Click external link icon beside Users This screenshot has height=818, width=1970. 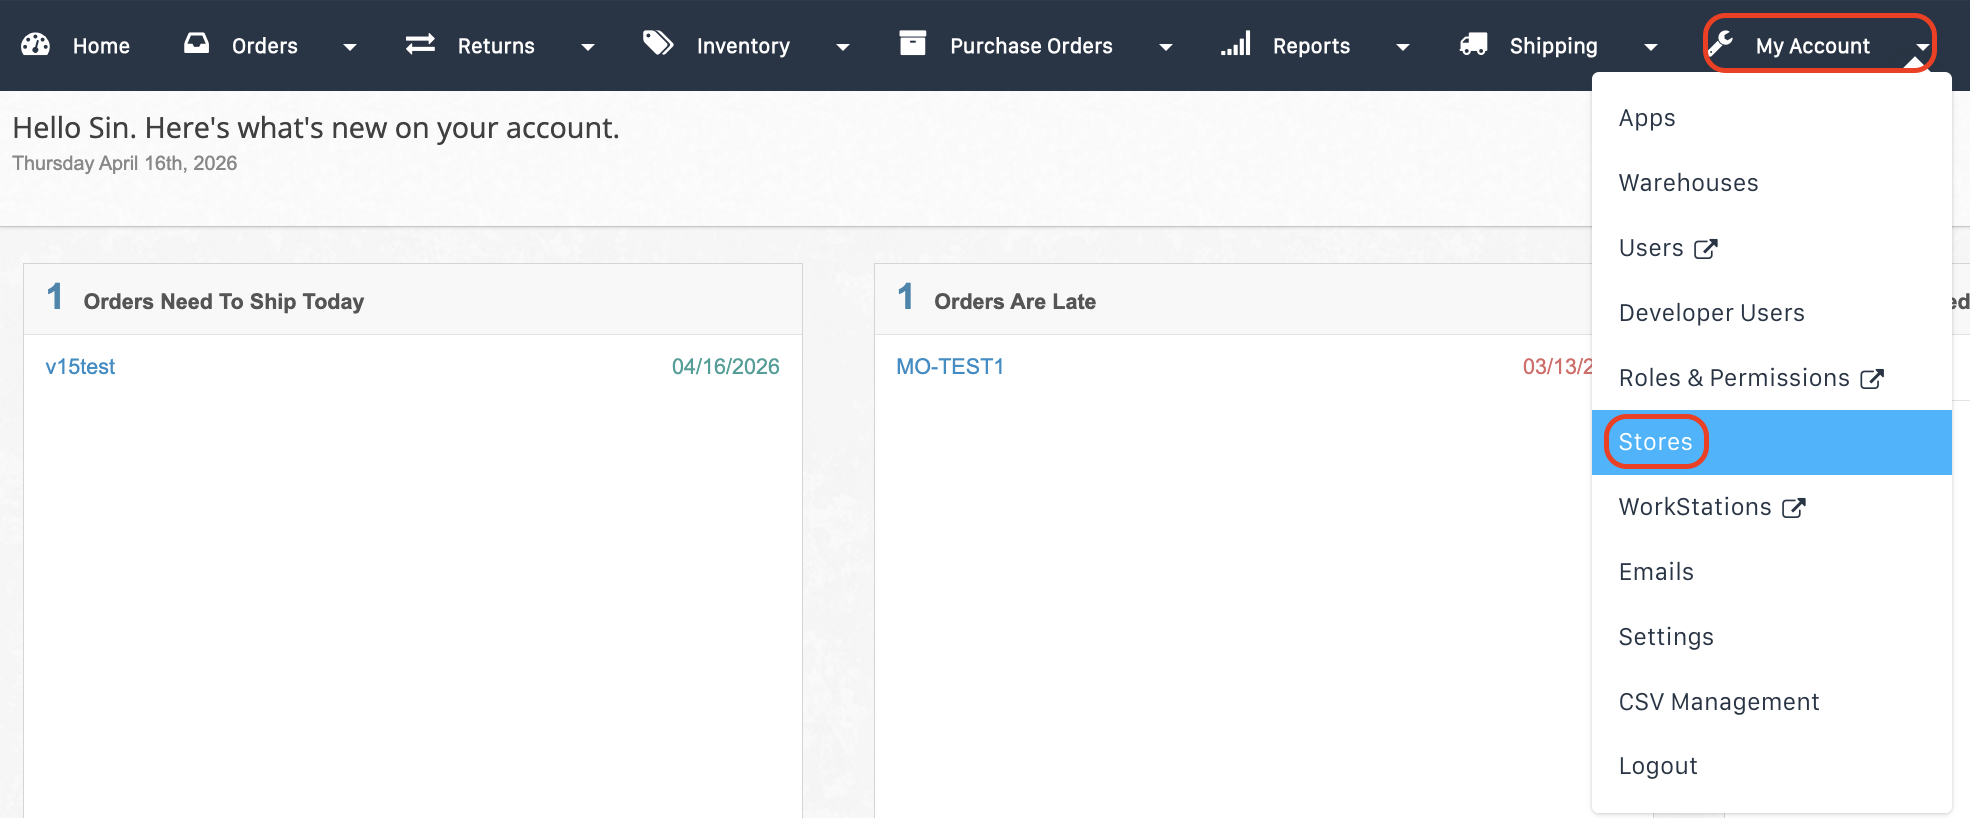[x=1706, y=249]
